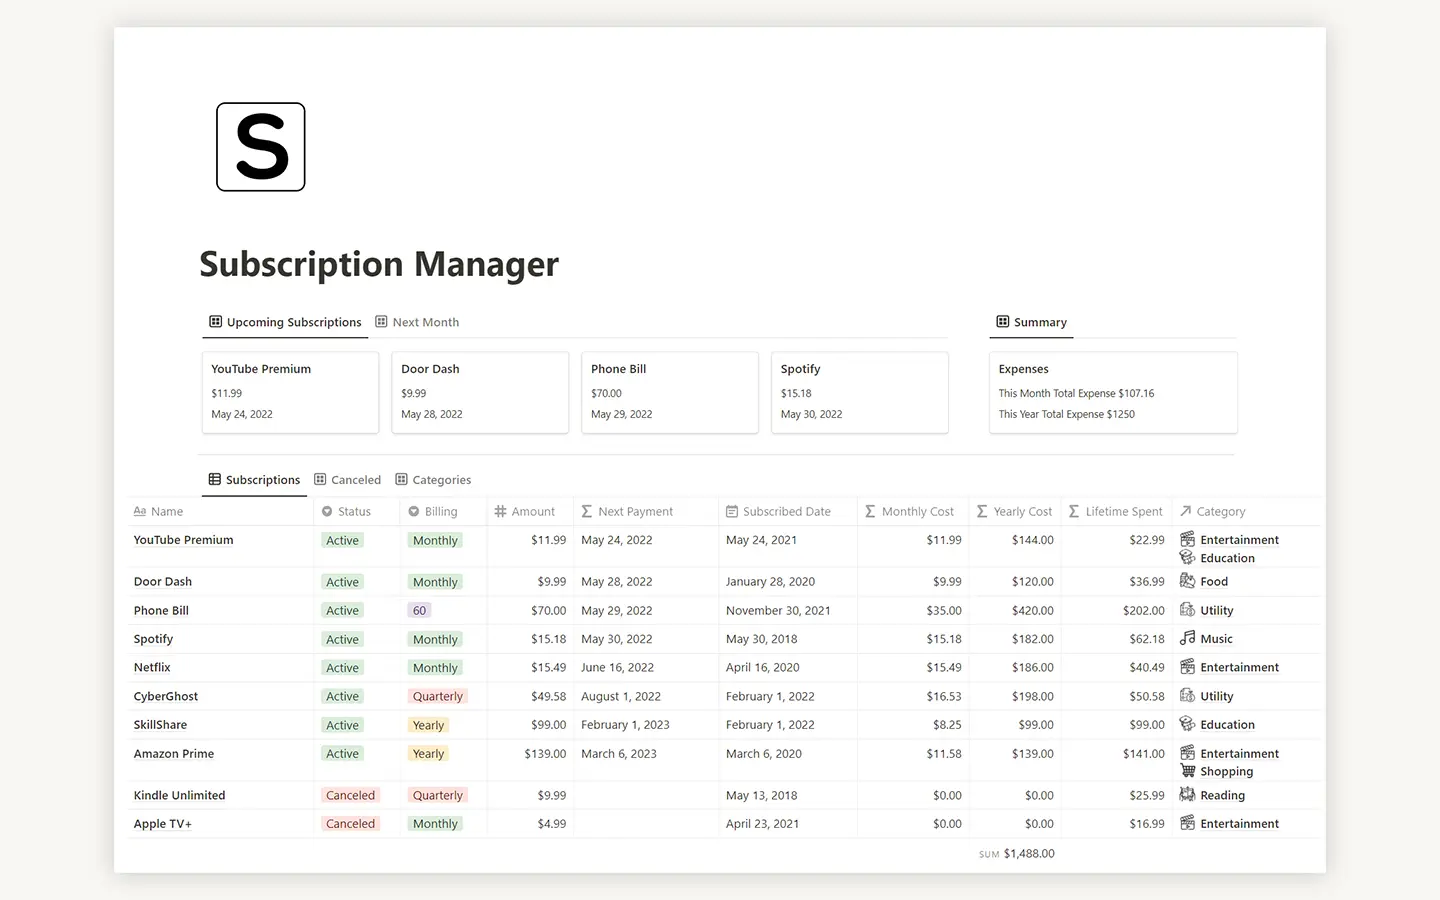The width and height of the screenshot is (1440, 900).
Task: Click the $99.00 amount cell for SkillShare
Action: coord(549,725)
